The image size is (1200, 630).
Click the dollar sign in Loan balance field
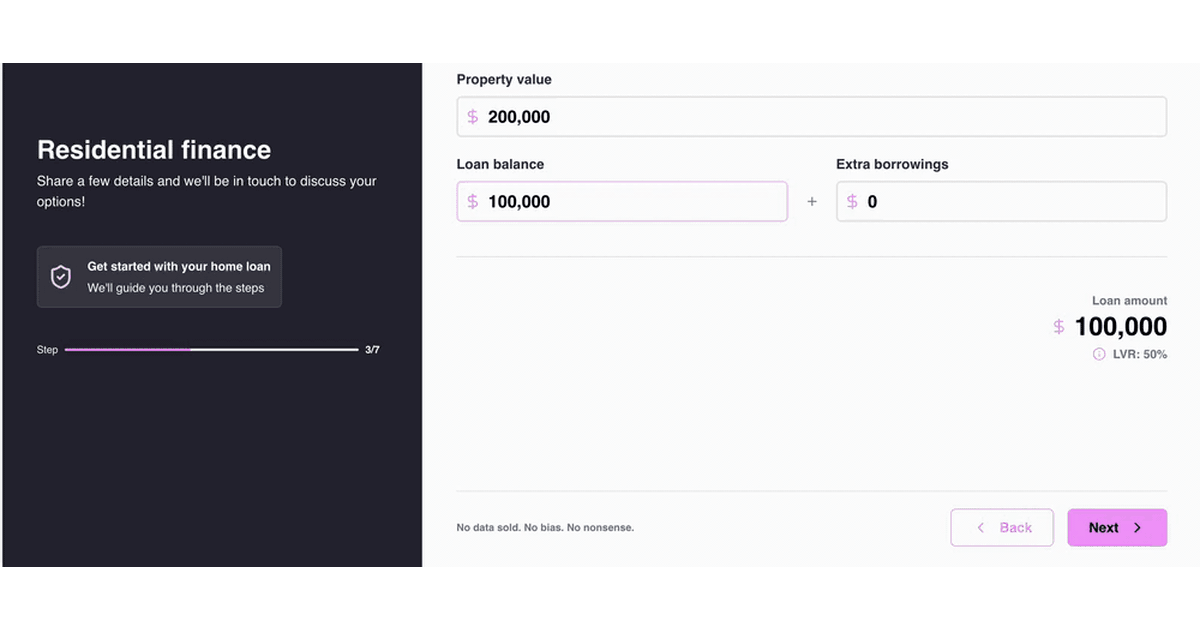tap(473, 202)
